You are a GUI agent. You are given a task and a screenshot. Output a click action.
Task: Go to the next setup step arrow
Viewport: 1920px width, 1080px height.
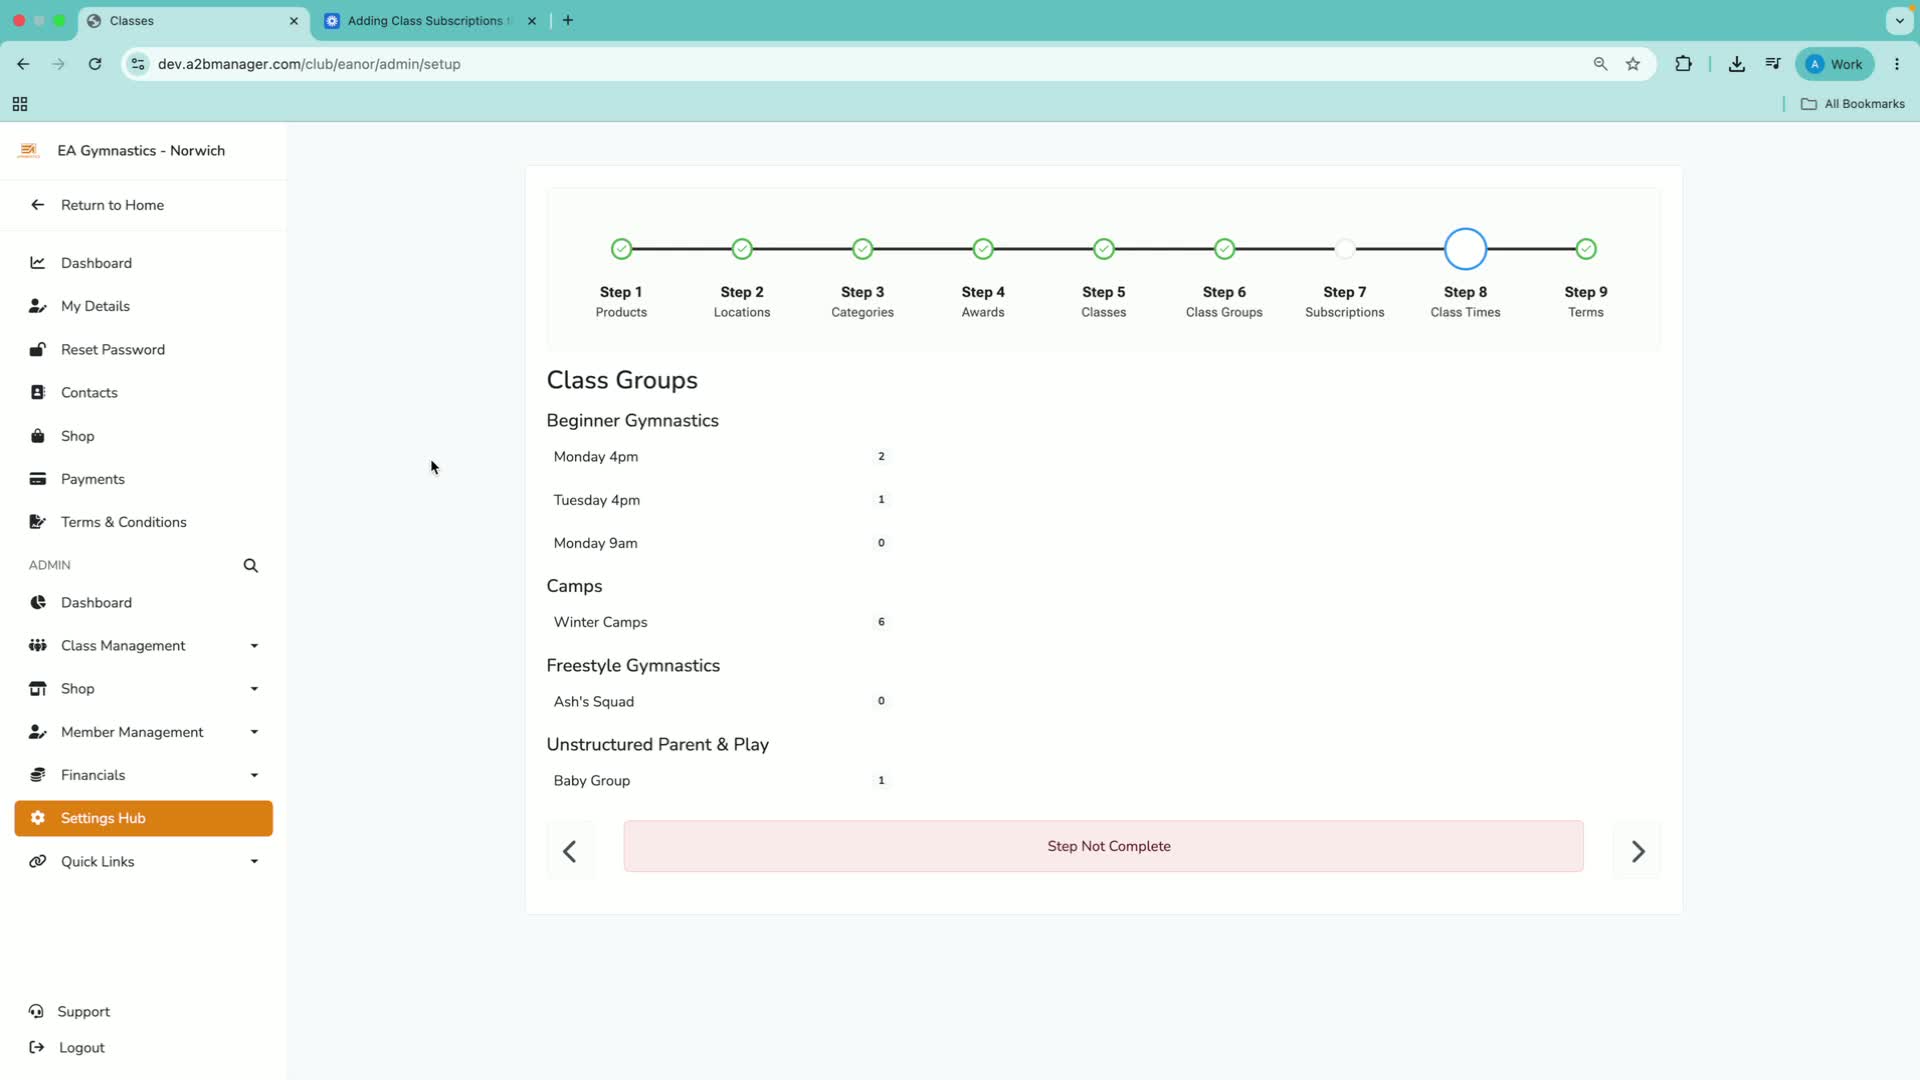coord(1638,851)
